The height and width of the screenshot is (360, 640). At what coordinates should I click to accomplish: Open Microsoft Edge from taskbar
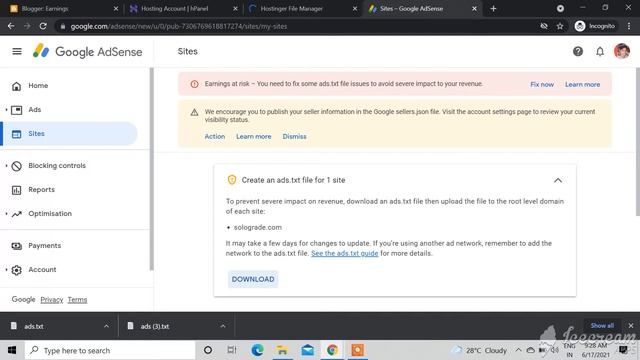tap(257, 350)
